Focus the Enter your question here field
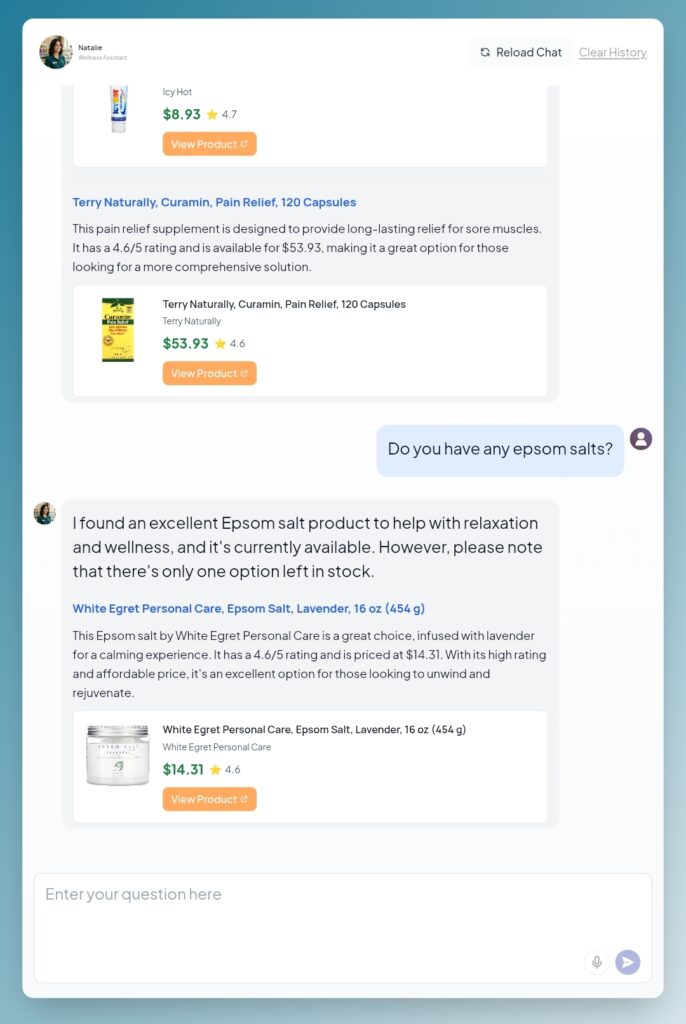 (343, 927)
